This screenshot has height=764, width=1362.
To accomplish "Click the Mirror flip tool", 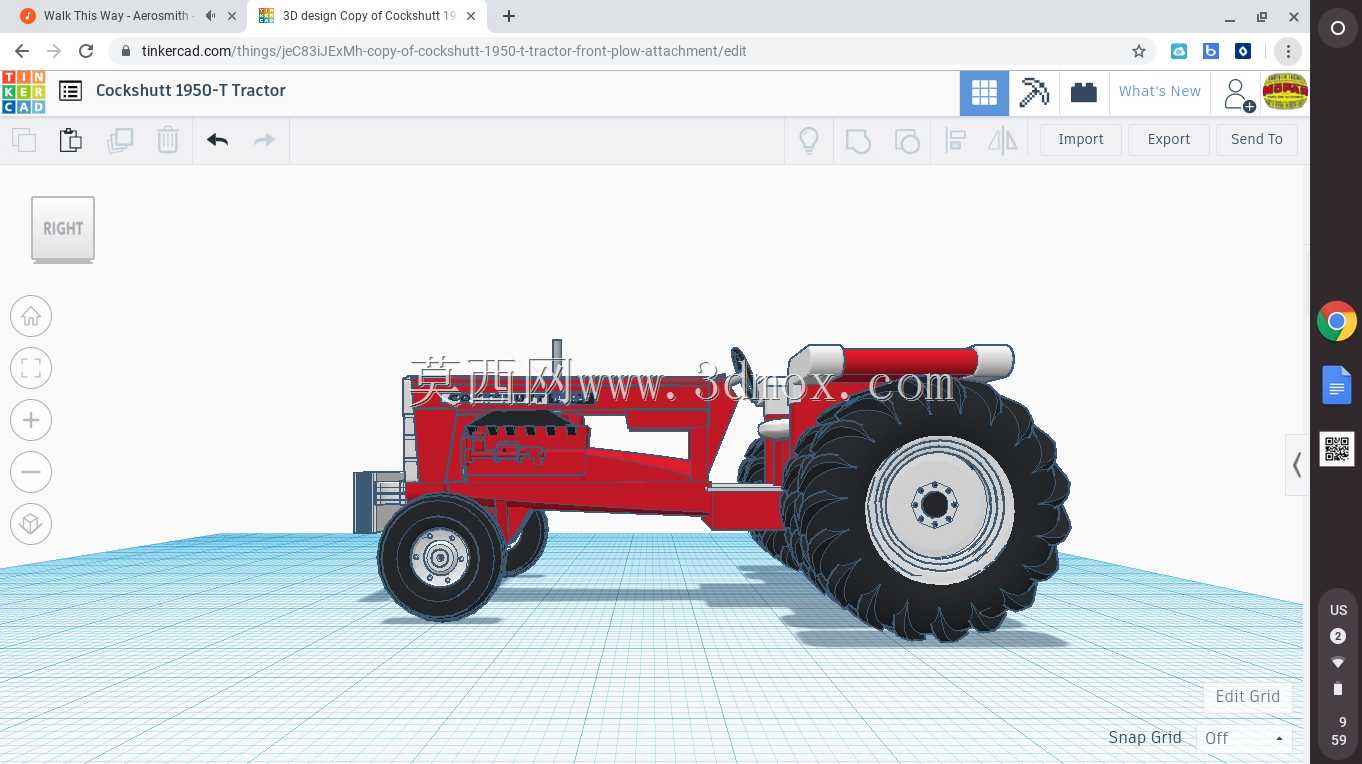I will [x=1002, y=140].
